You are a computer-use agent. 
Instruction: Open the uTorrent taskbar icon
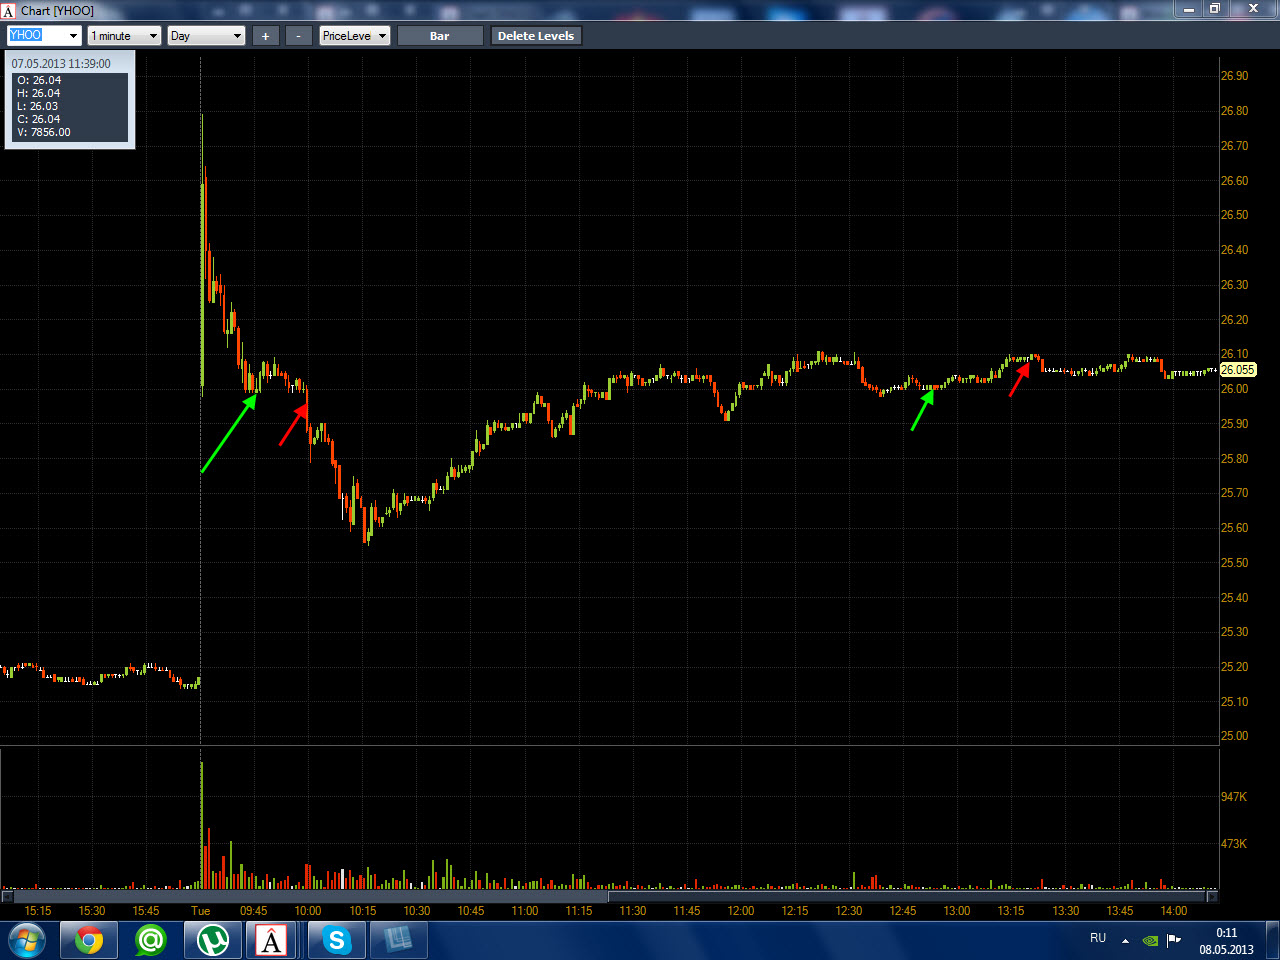pyautogui.click(x=212, y=940)
